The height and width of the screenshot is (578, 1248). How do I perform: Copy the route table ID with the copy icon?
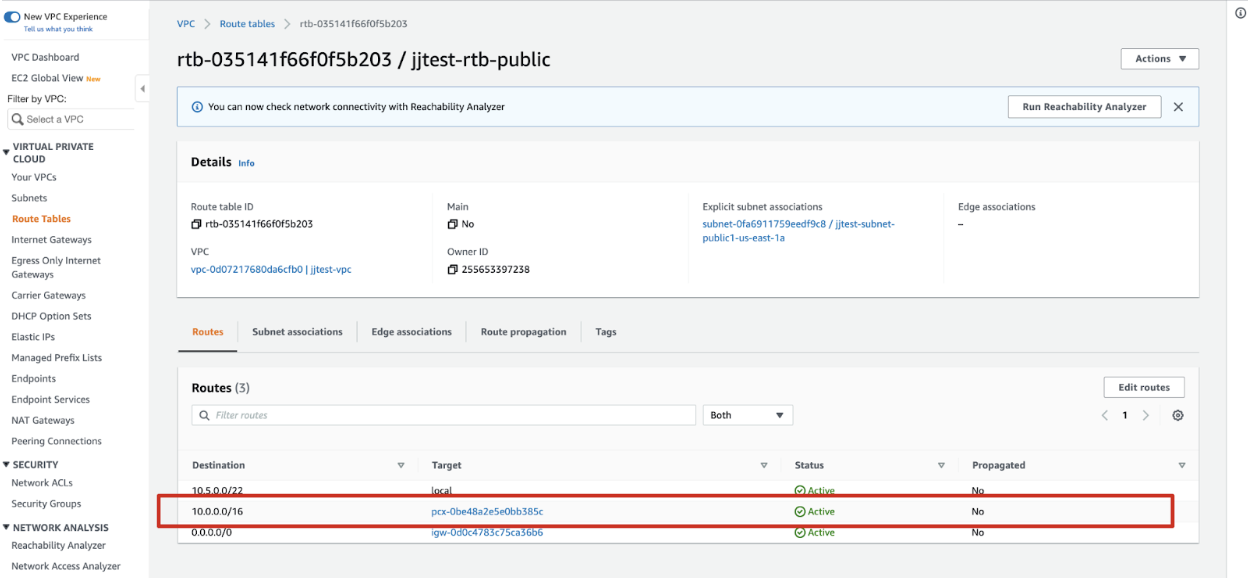pos(196,224)
